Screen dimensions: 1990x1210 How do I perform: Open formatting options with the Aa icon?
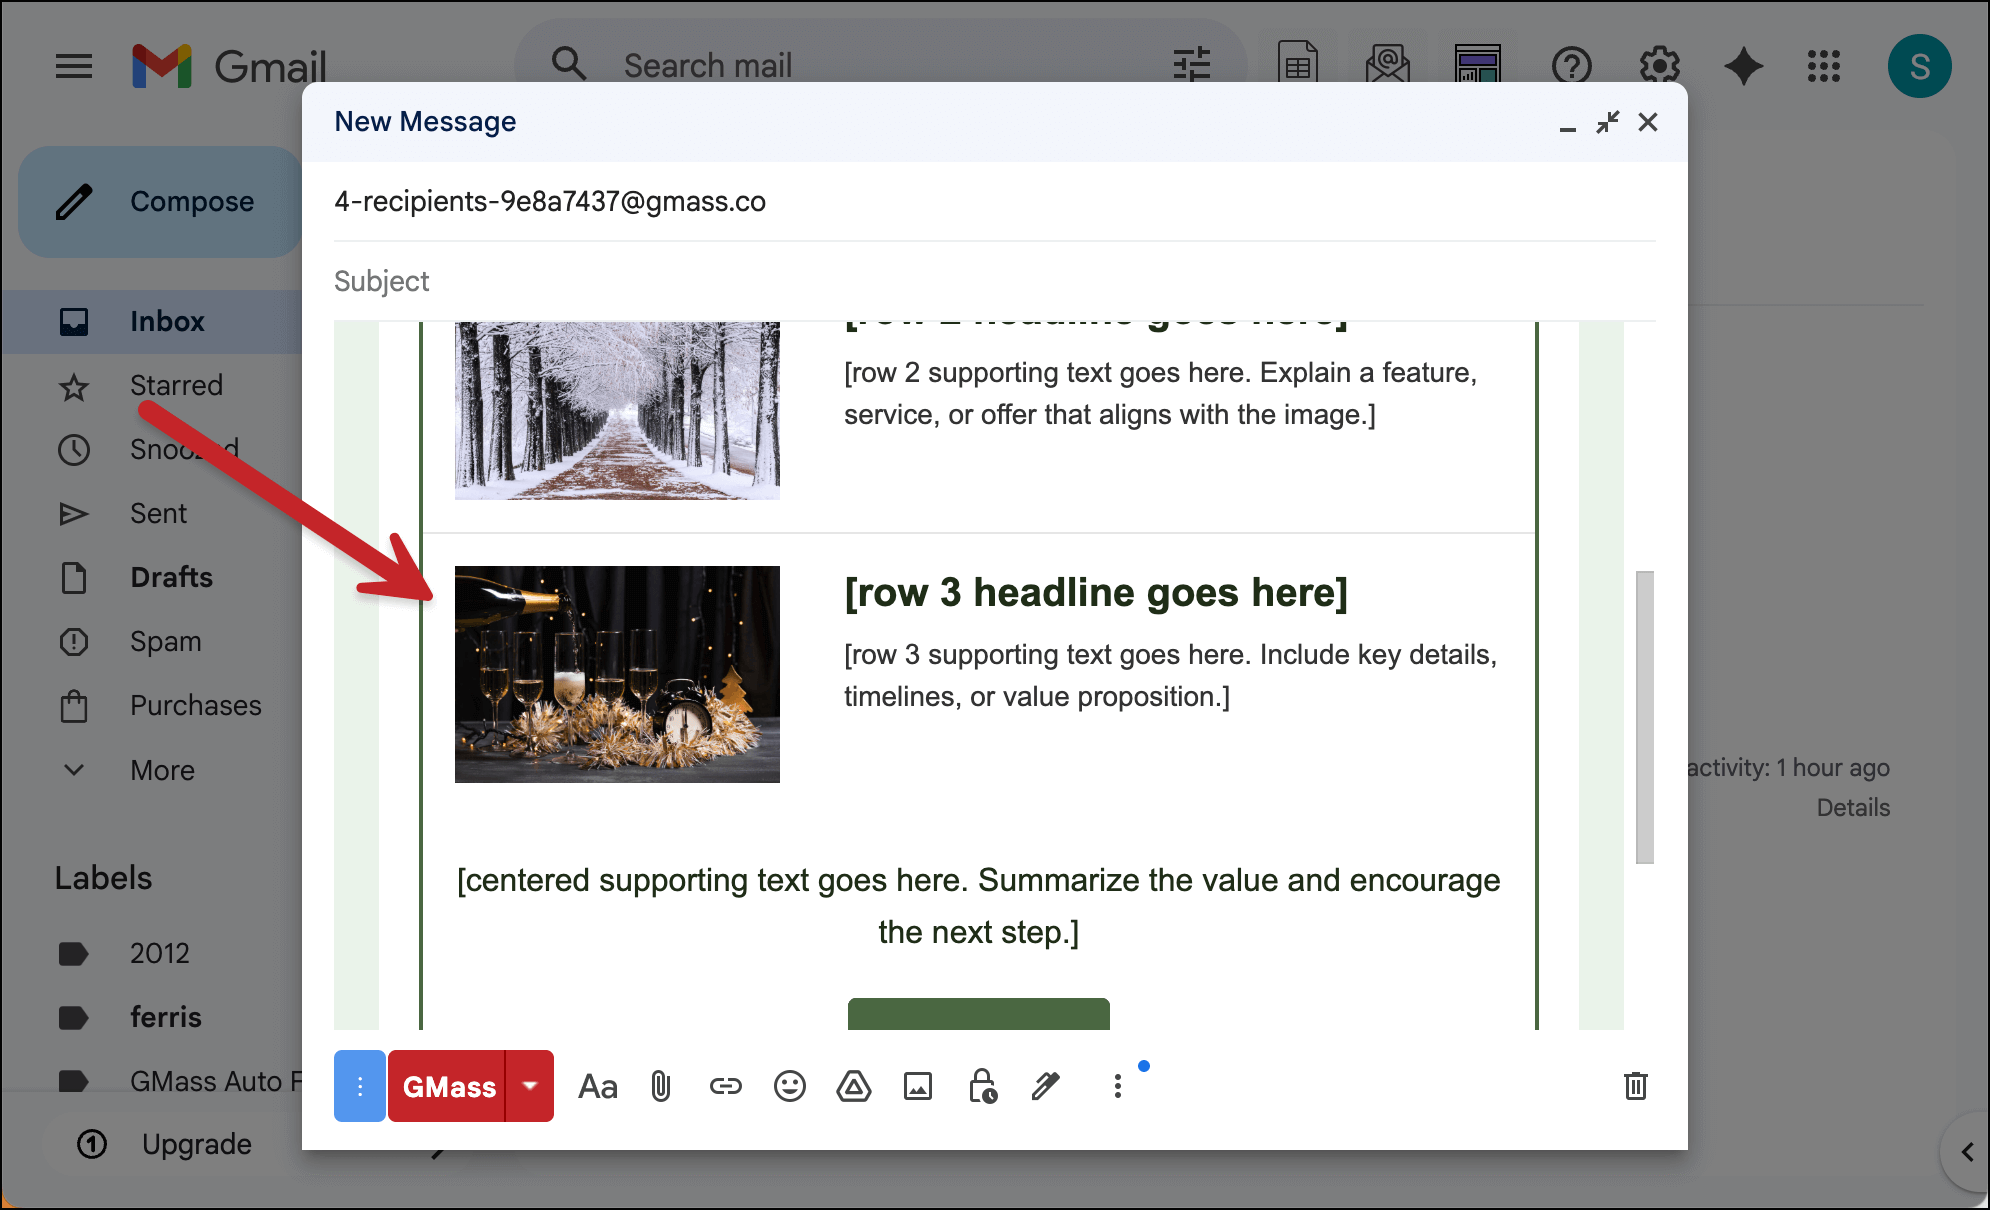pos(597,1086)
